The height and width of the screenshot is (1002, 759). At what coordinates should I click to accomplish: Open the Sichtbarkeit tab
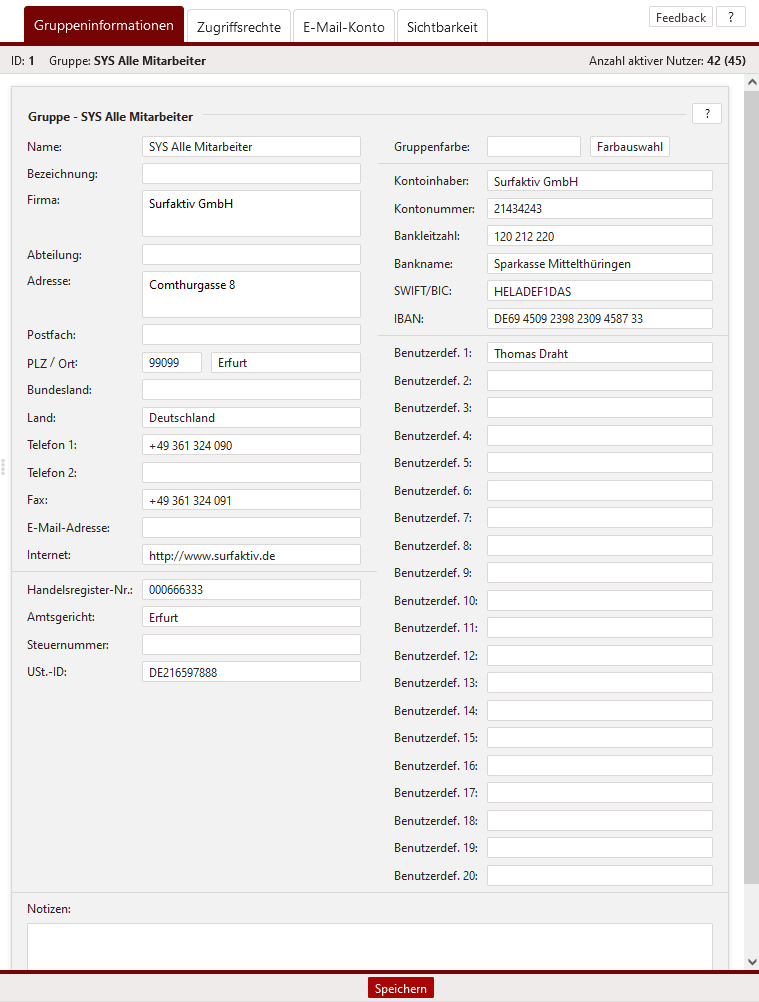pyautogui.click(x=442, y=27)
